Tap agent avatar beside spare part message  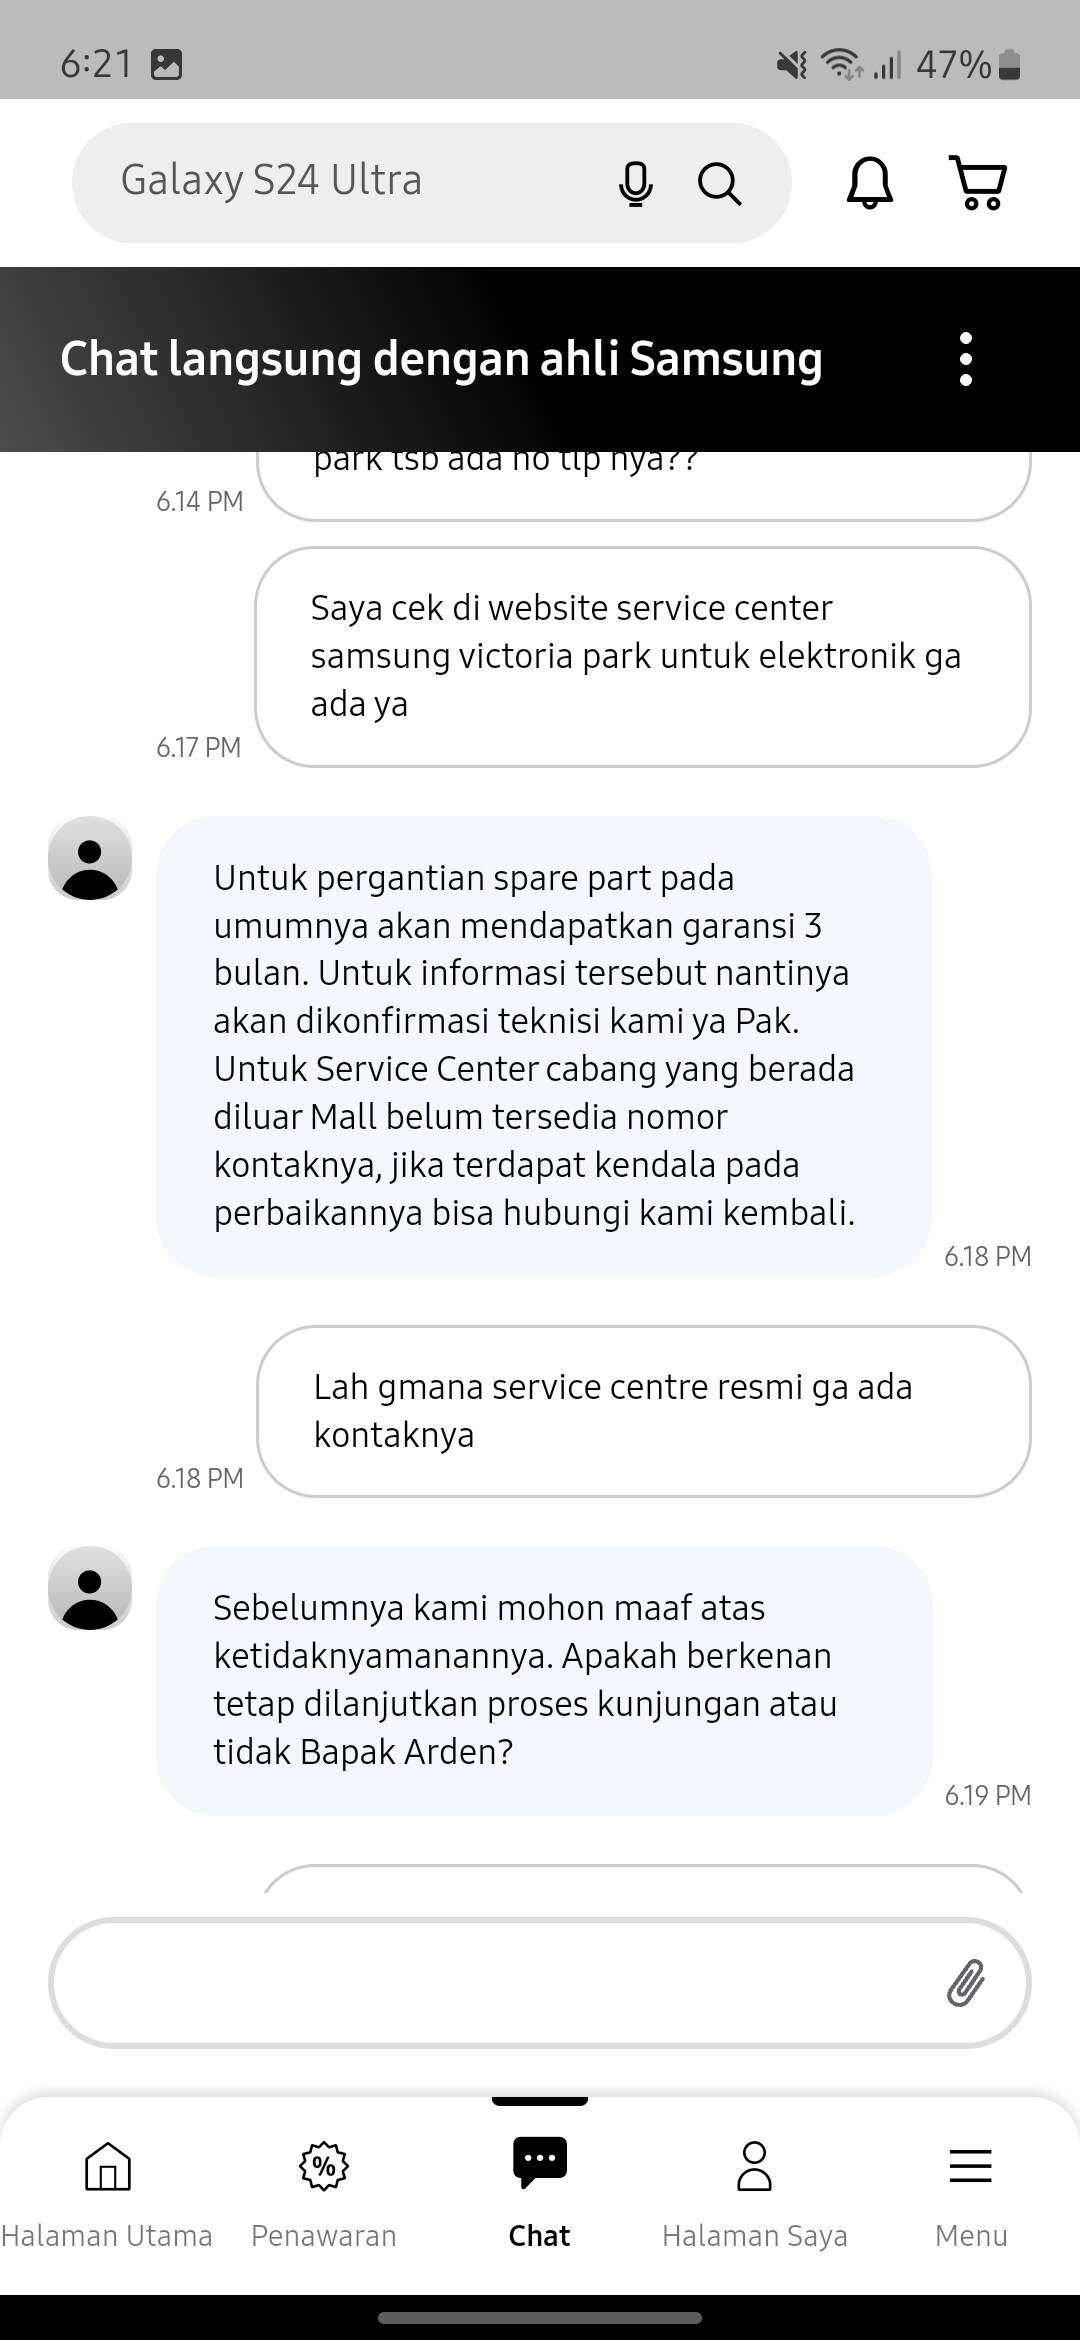[90, 858]
